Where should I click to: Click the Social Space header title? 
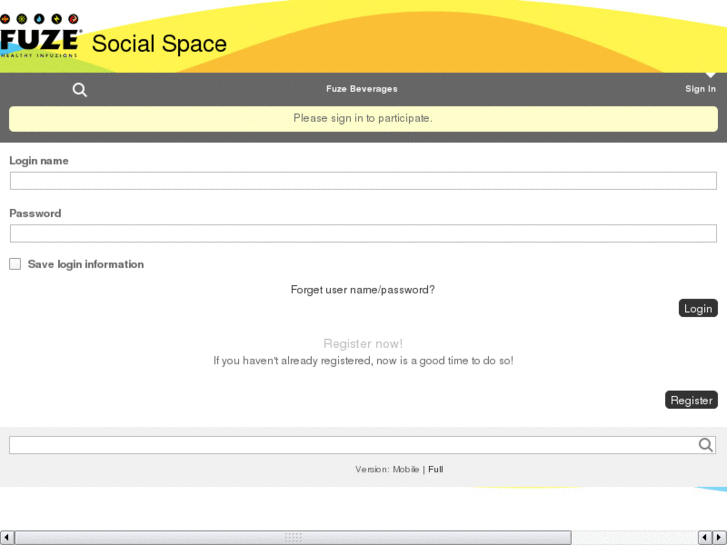159,44
